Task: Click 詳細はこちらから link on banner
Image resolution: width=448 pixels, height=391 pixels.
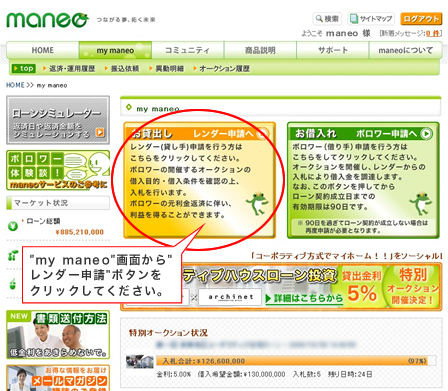Action: 304,298
